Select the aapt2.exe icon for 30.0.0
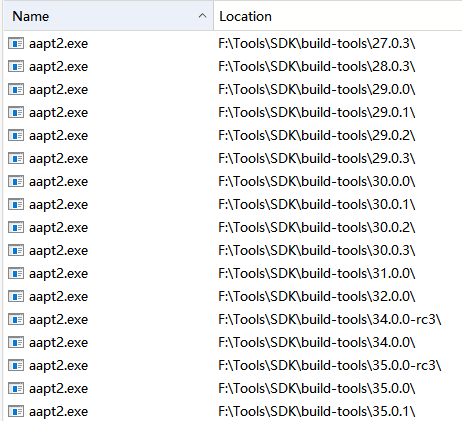Viewport: 462px width, 421px height. tap(16, 181)
